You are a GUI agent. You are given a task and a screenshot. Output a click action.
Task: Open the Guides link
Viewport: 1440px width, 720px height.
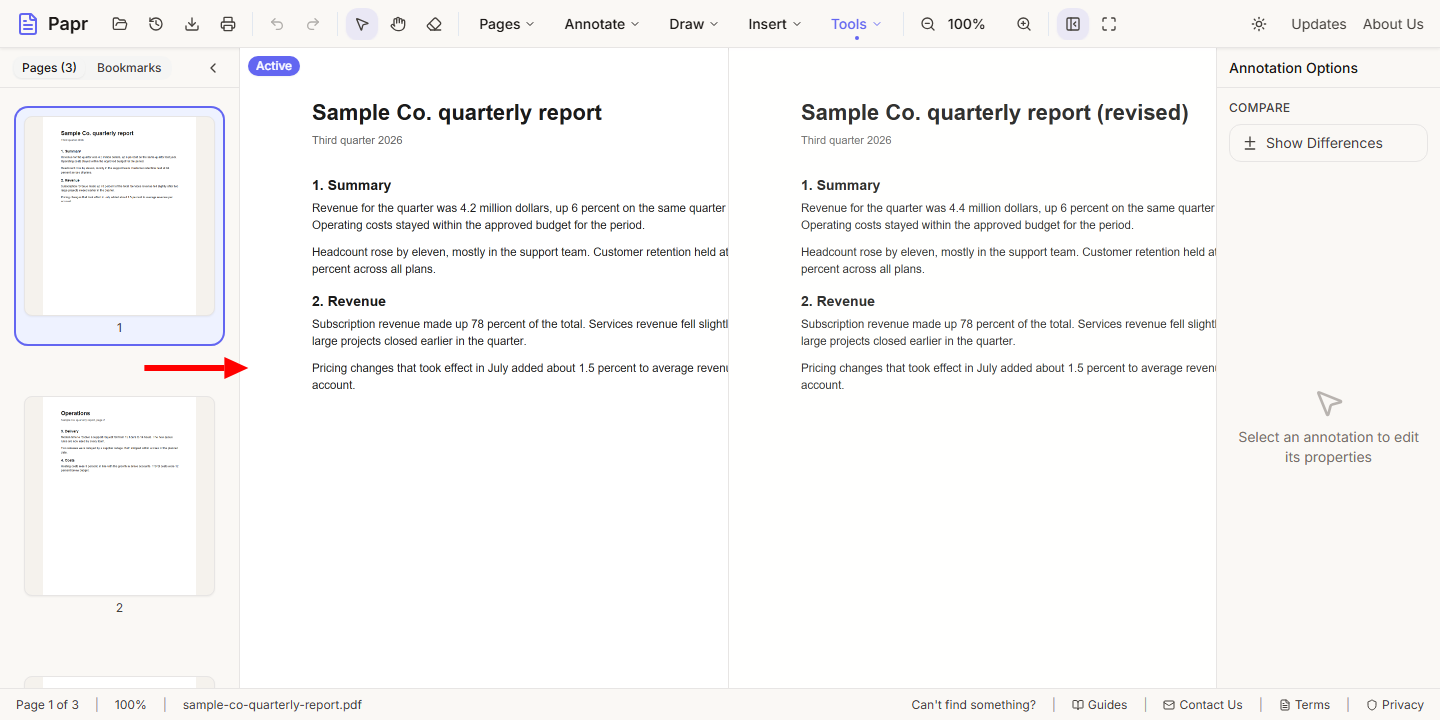tap(1099, 705)
